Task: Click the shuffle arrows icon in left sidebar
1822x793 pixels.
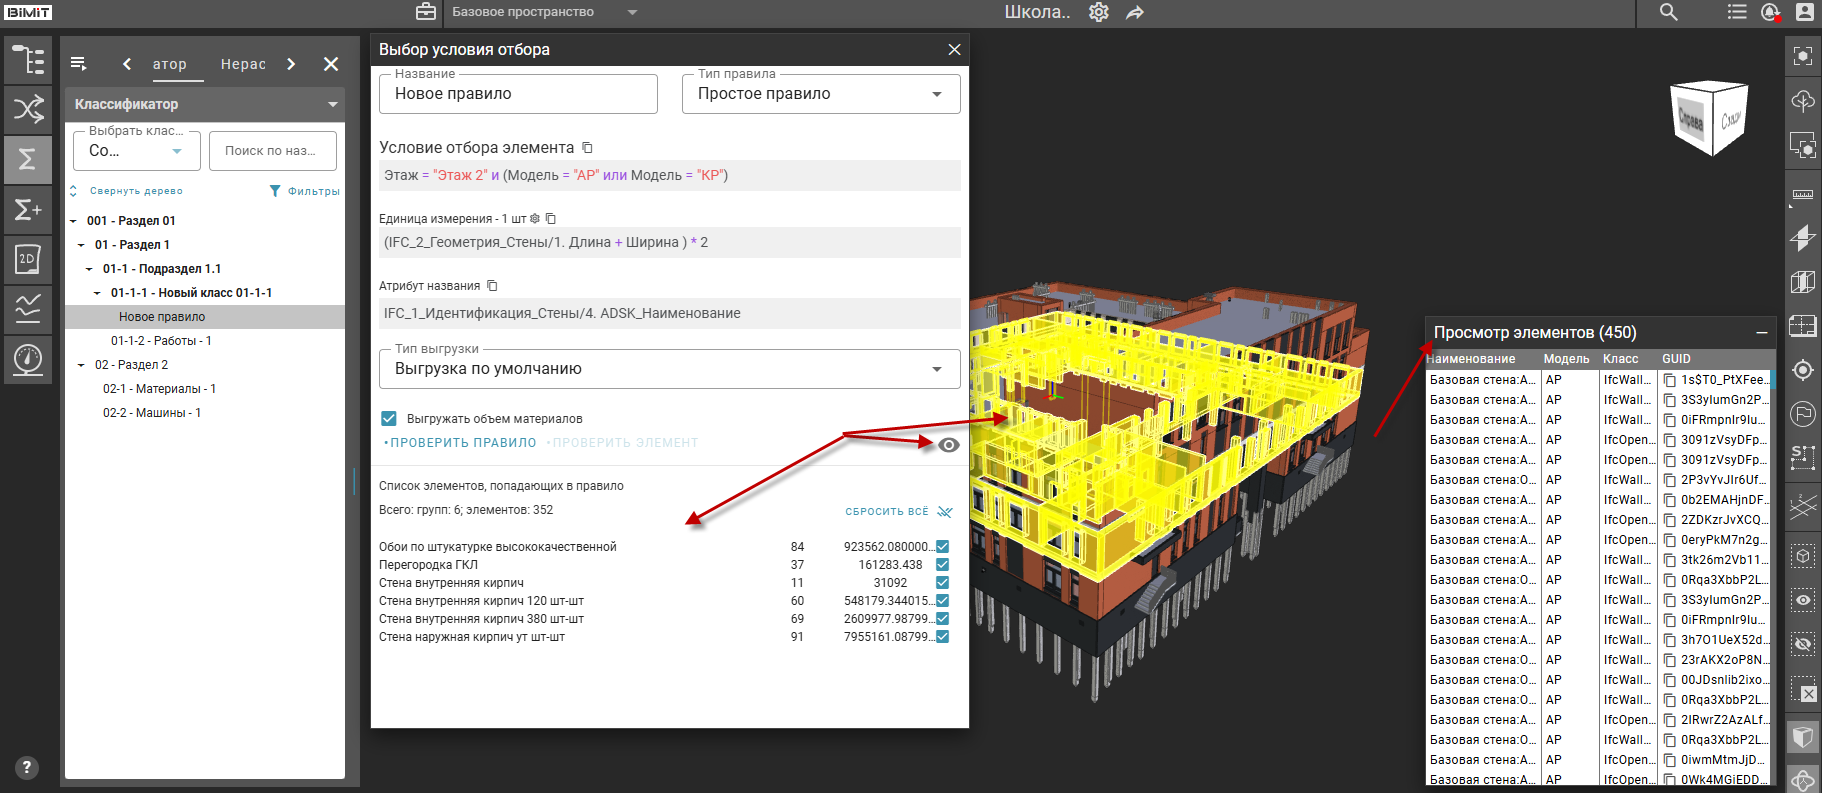Action: [x=28, y=109]
